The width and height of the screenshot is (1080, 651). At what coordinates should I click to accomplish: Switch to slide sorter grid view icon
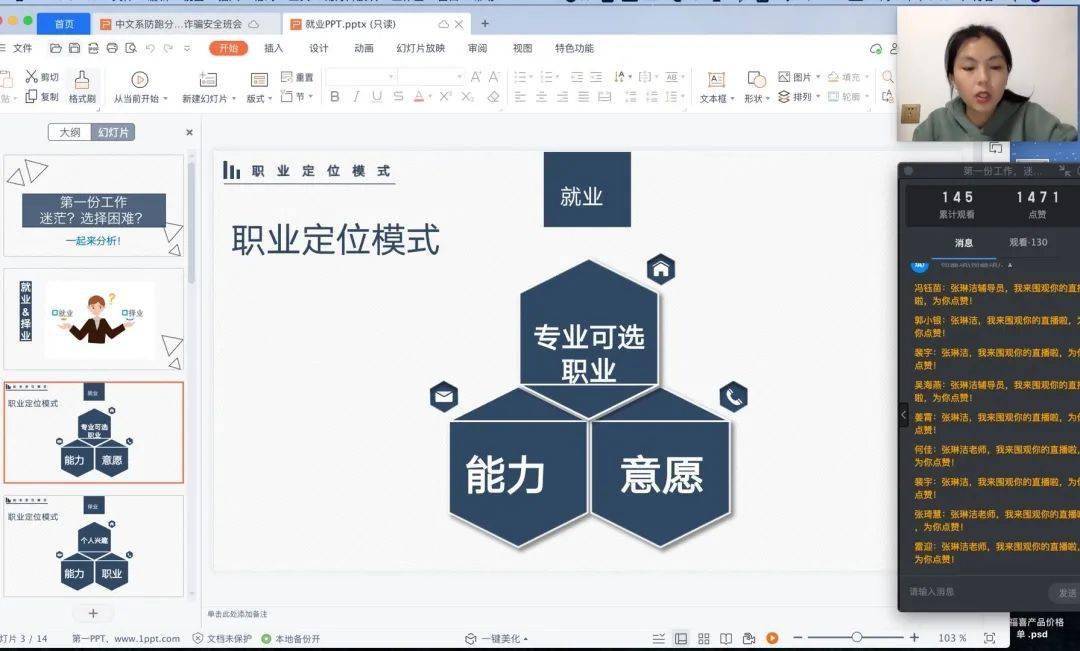703,639
